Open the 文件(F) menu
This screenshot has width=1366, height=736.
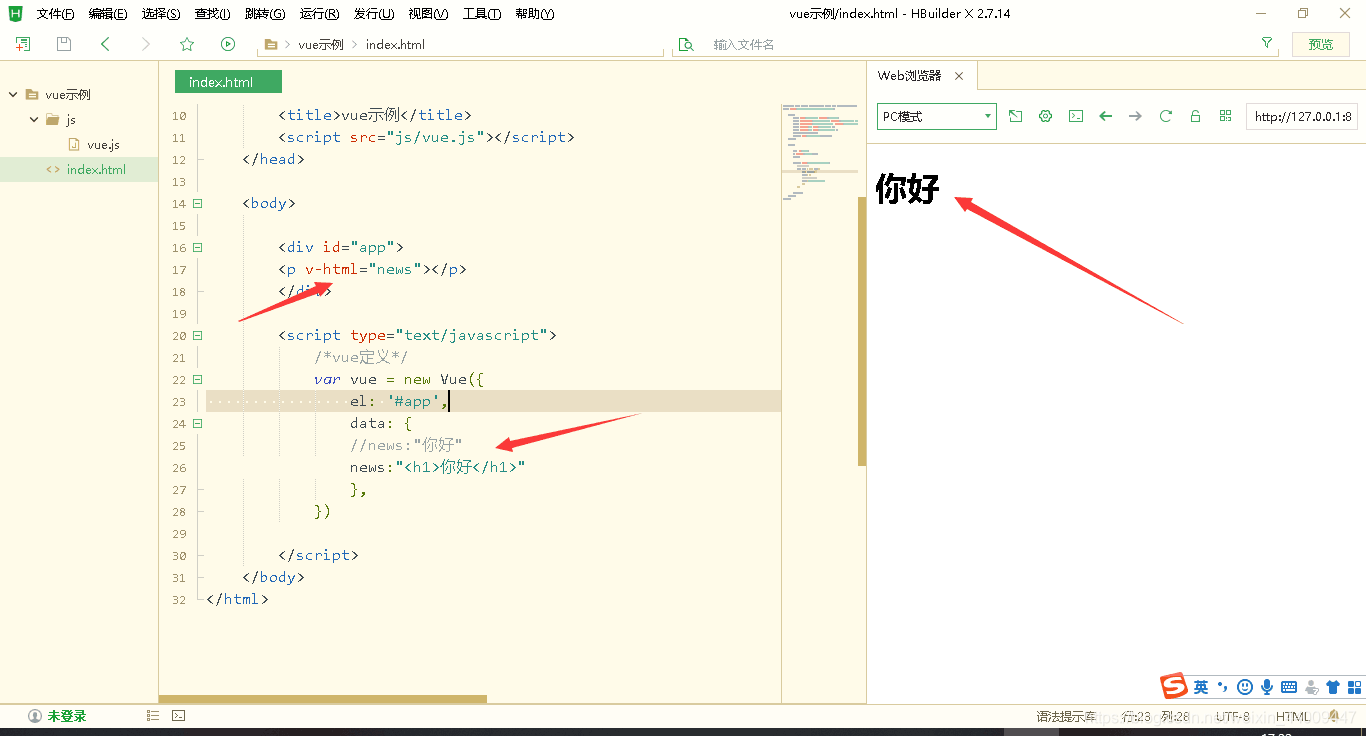coord(55,14)
